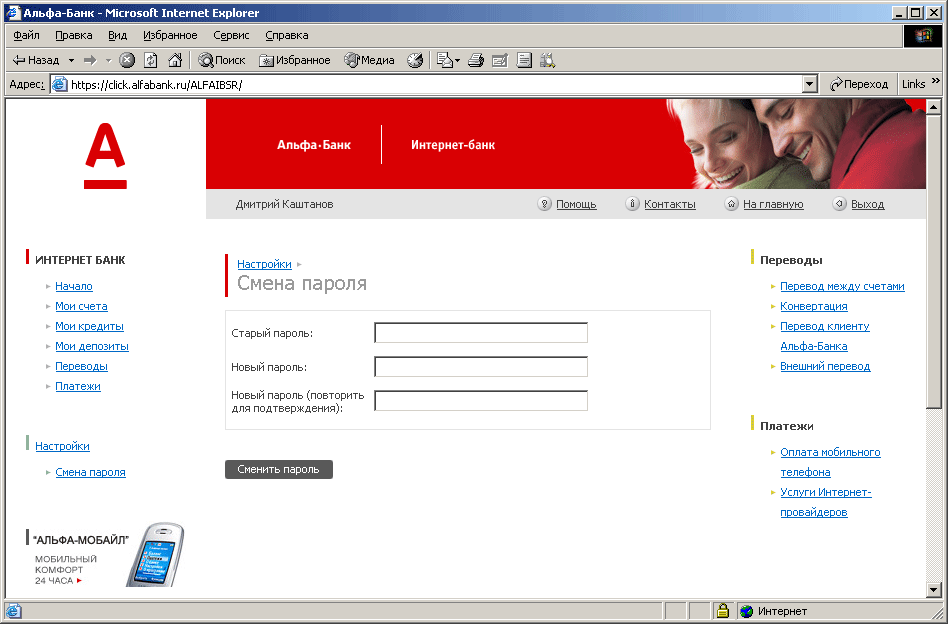The height and width of the screenshot is (624, 948).
Task: Stop page loading with the Stop icon
Action: 127,60
